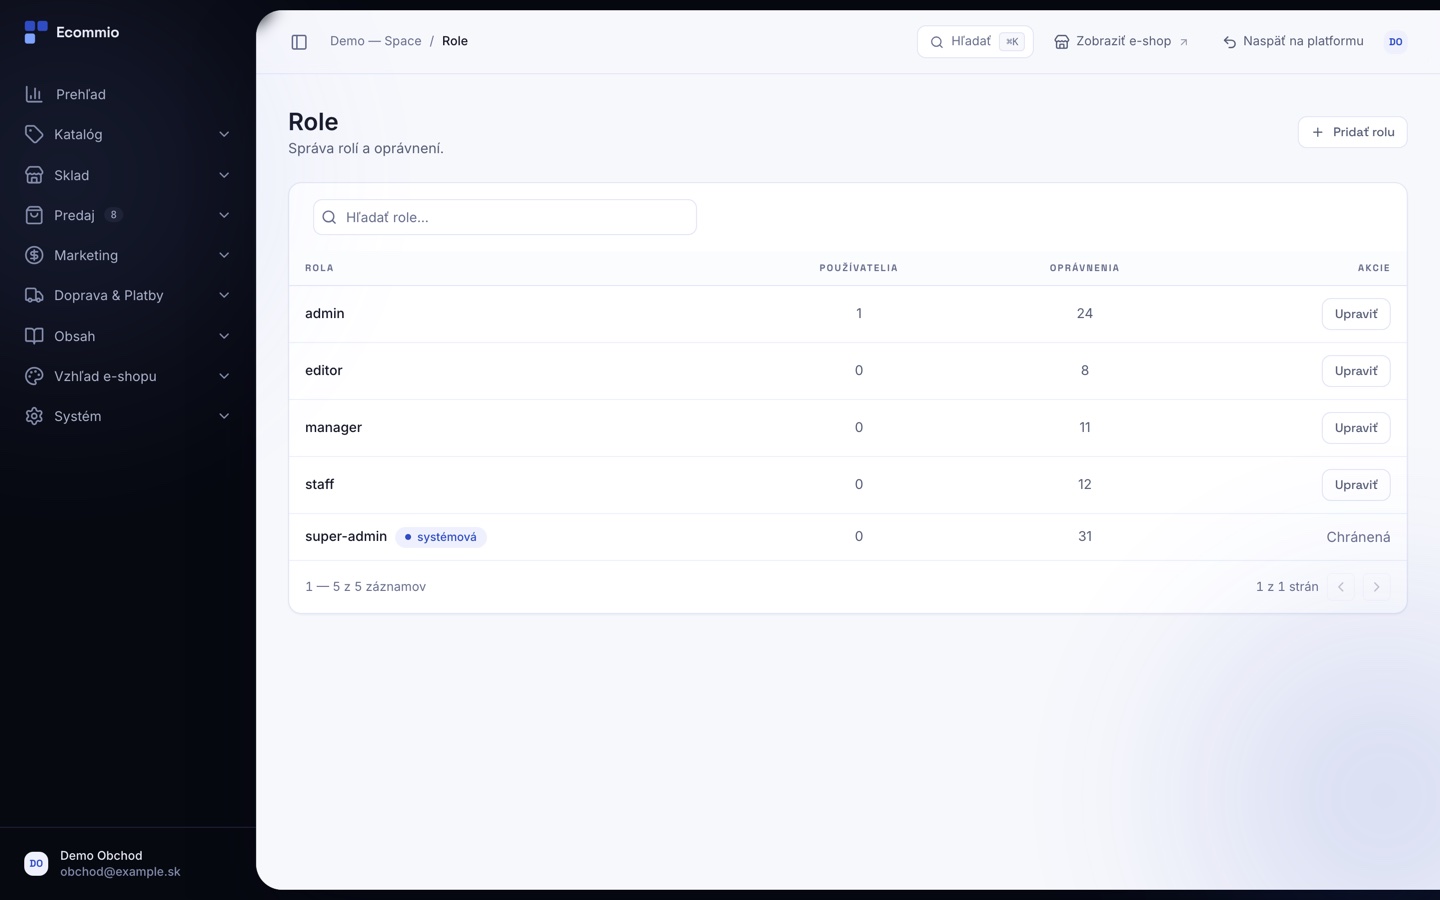Screen dimensions: 1440x900
Task: Click Pridať rolu button
Action: tap(1352, 132)
